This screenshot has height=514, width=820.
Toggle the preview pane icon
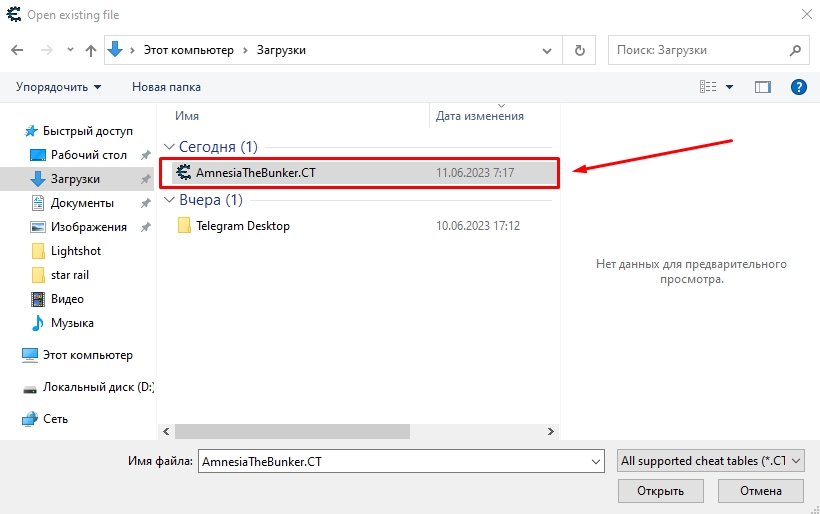pos(763,87)
